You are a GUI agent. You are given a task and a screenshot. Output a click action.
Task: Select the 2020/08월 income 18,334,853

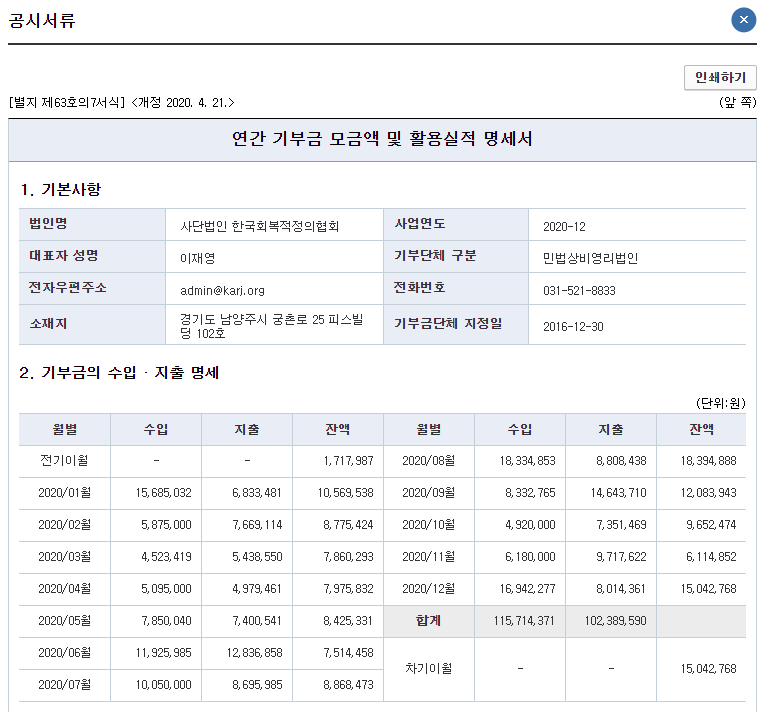tap(527, 461)
